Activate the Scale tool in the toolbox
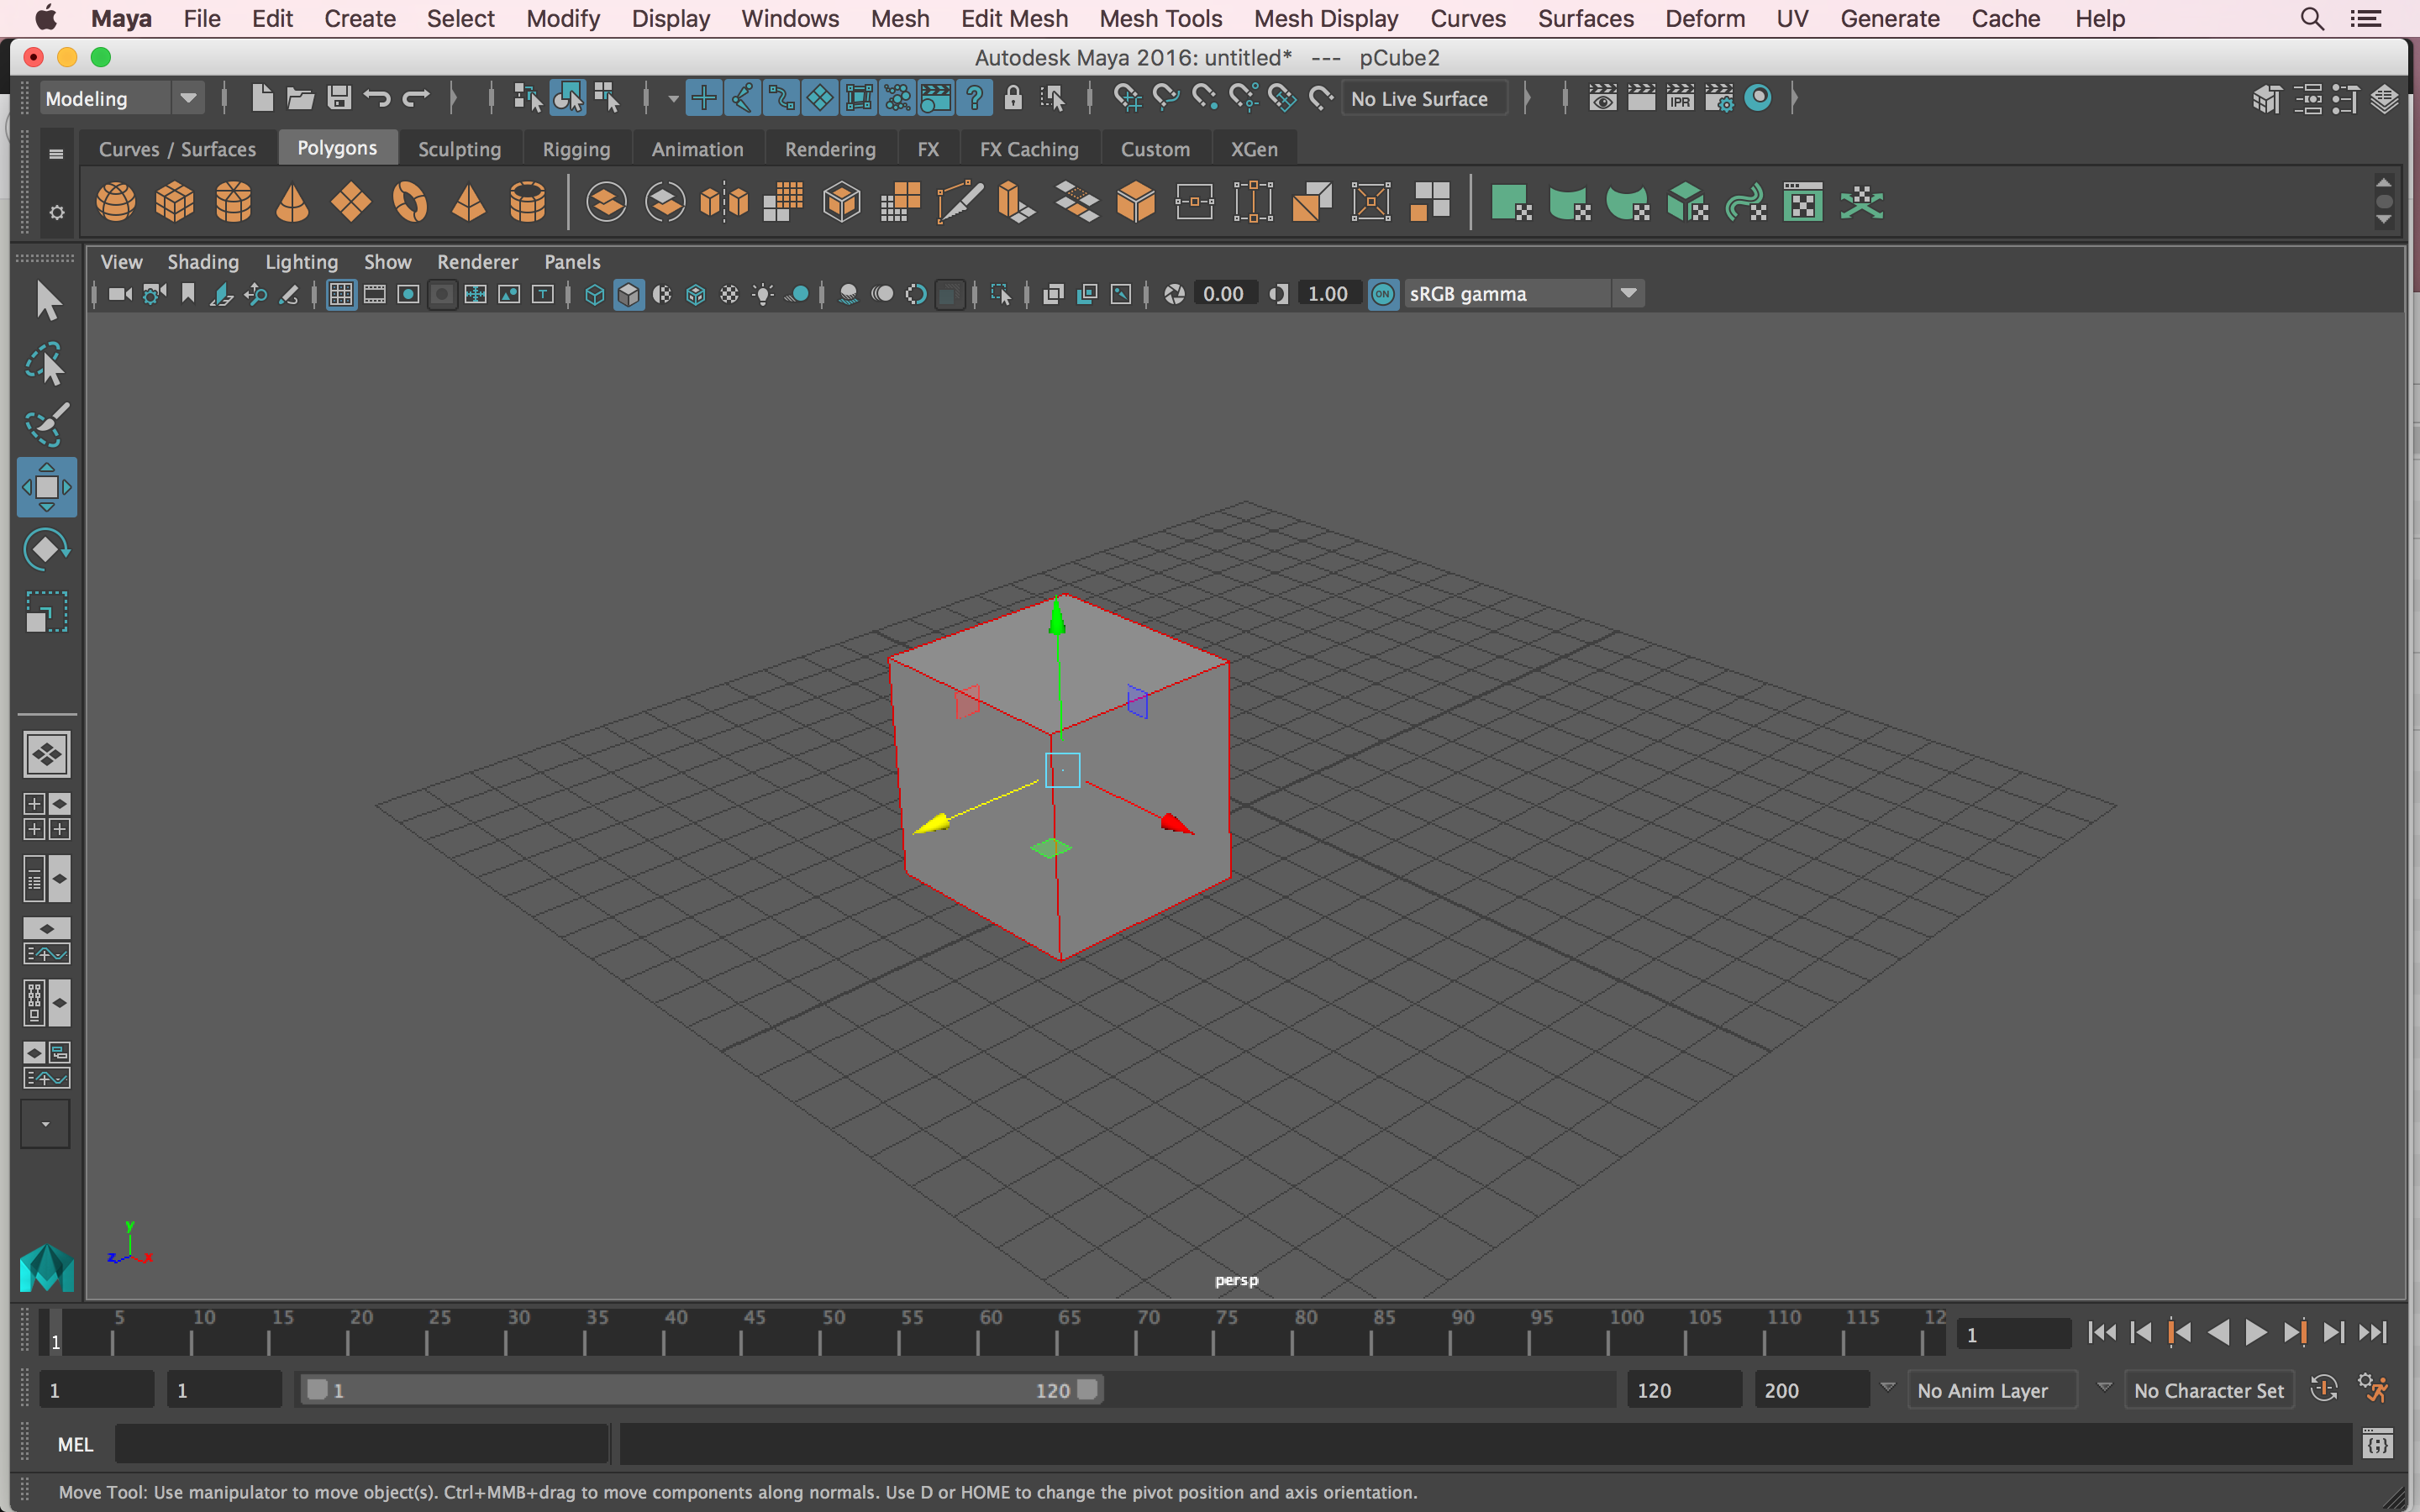The height and width of the screenshot is (1512, 2420). [46, 611]
